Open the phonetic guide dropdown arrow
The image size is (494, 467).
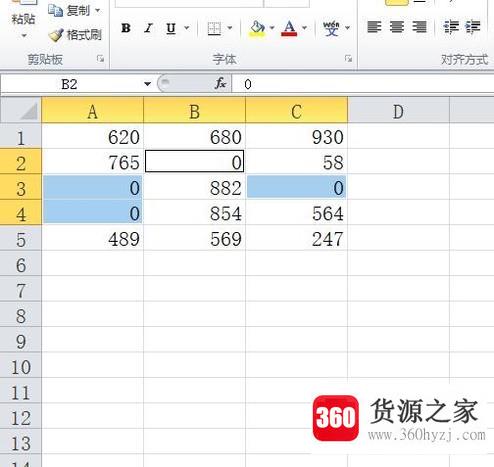pyautogui.click(x=347, y=28)
